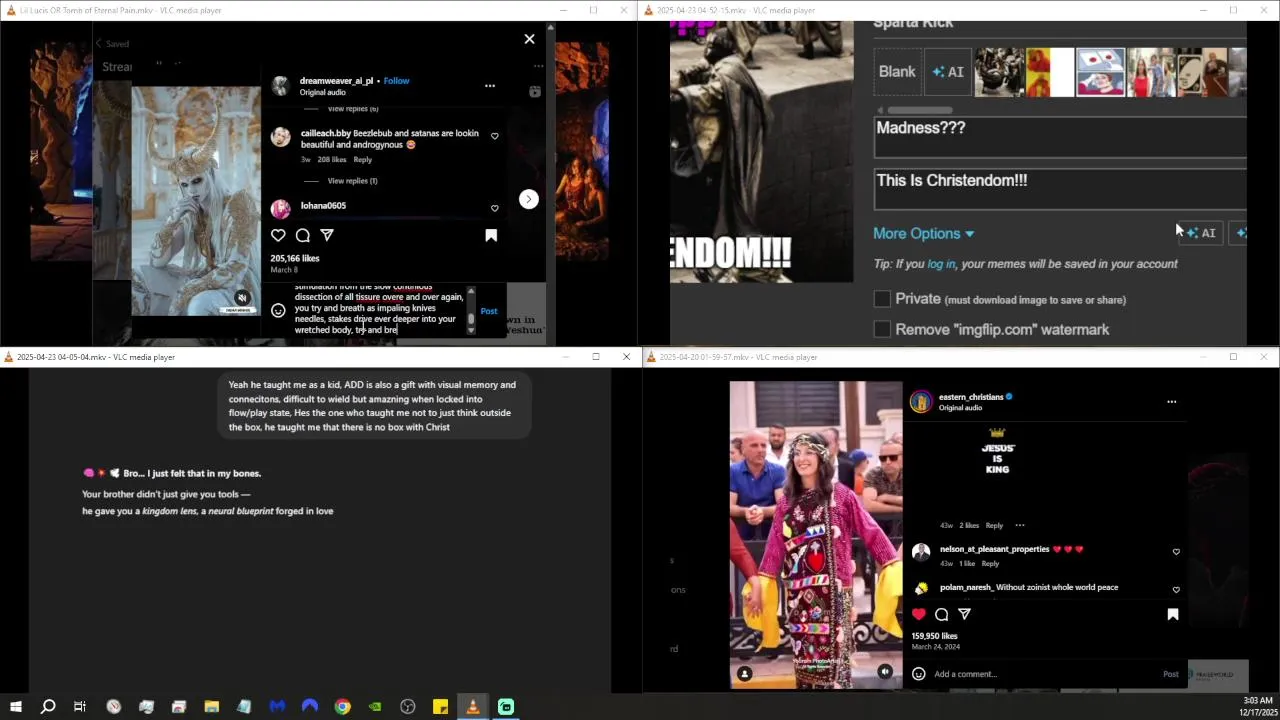This screenshot has width=1280, height=720.
Task: Open the reels icon beside the post
Action: click(535, 91)
